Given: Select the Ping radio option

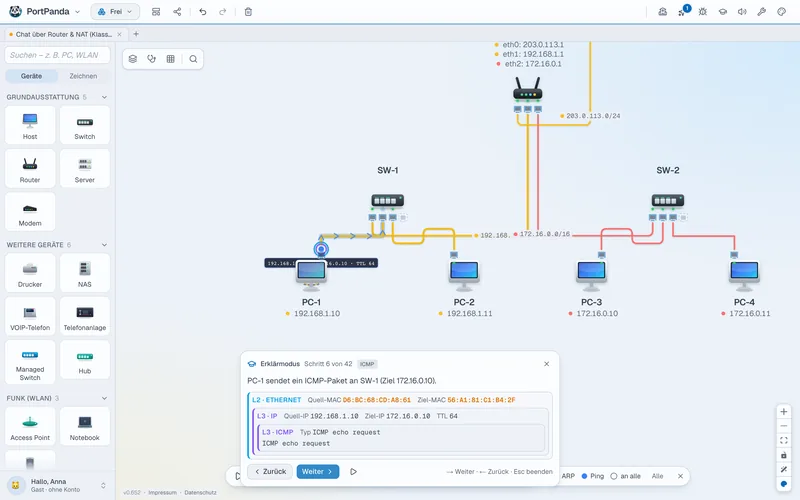Looking at the screenshot, I should pyautogui.click(x=593, y=476).
